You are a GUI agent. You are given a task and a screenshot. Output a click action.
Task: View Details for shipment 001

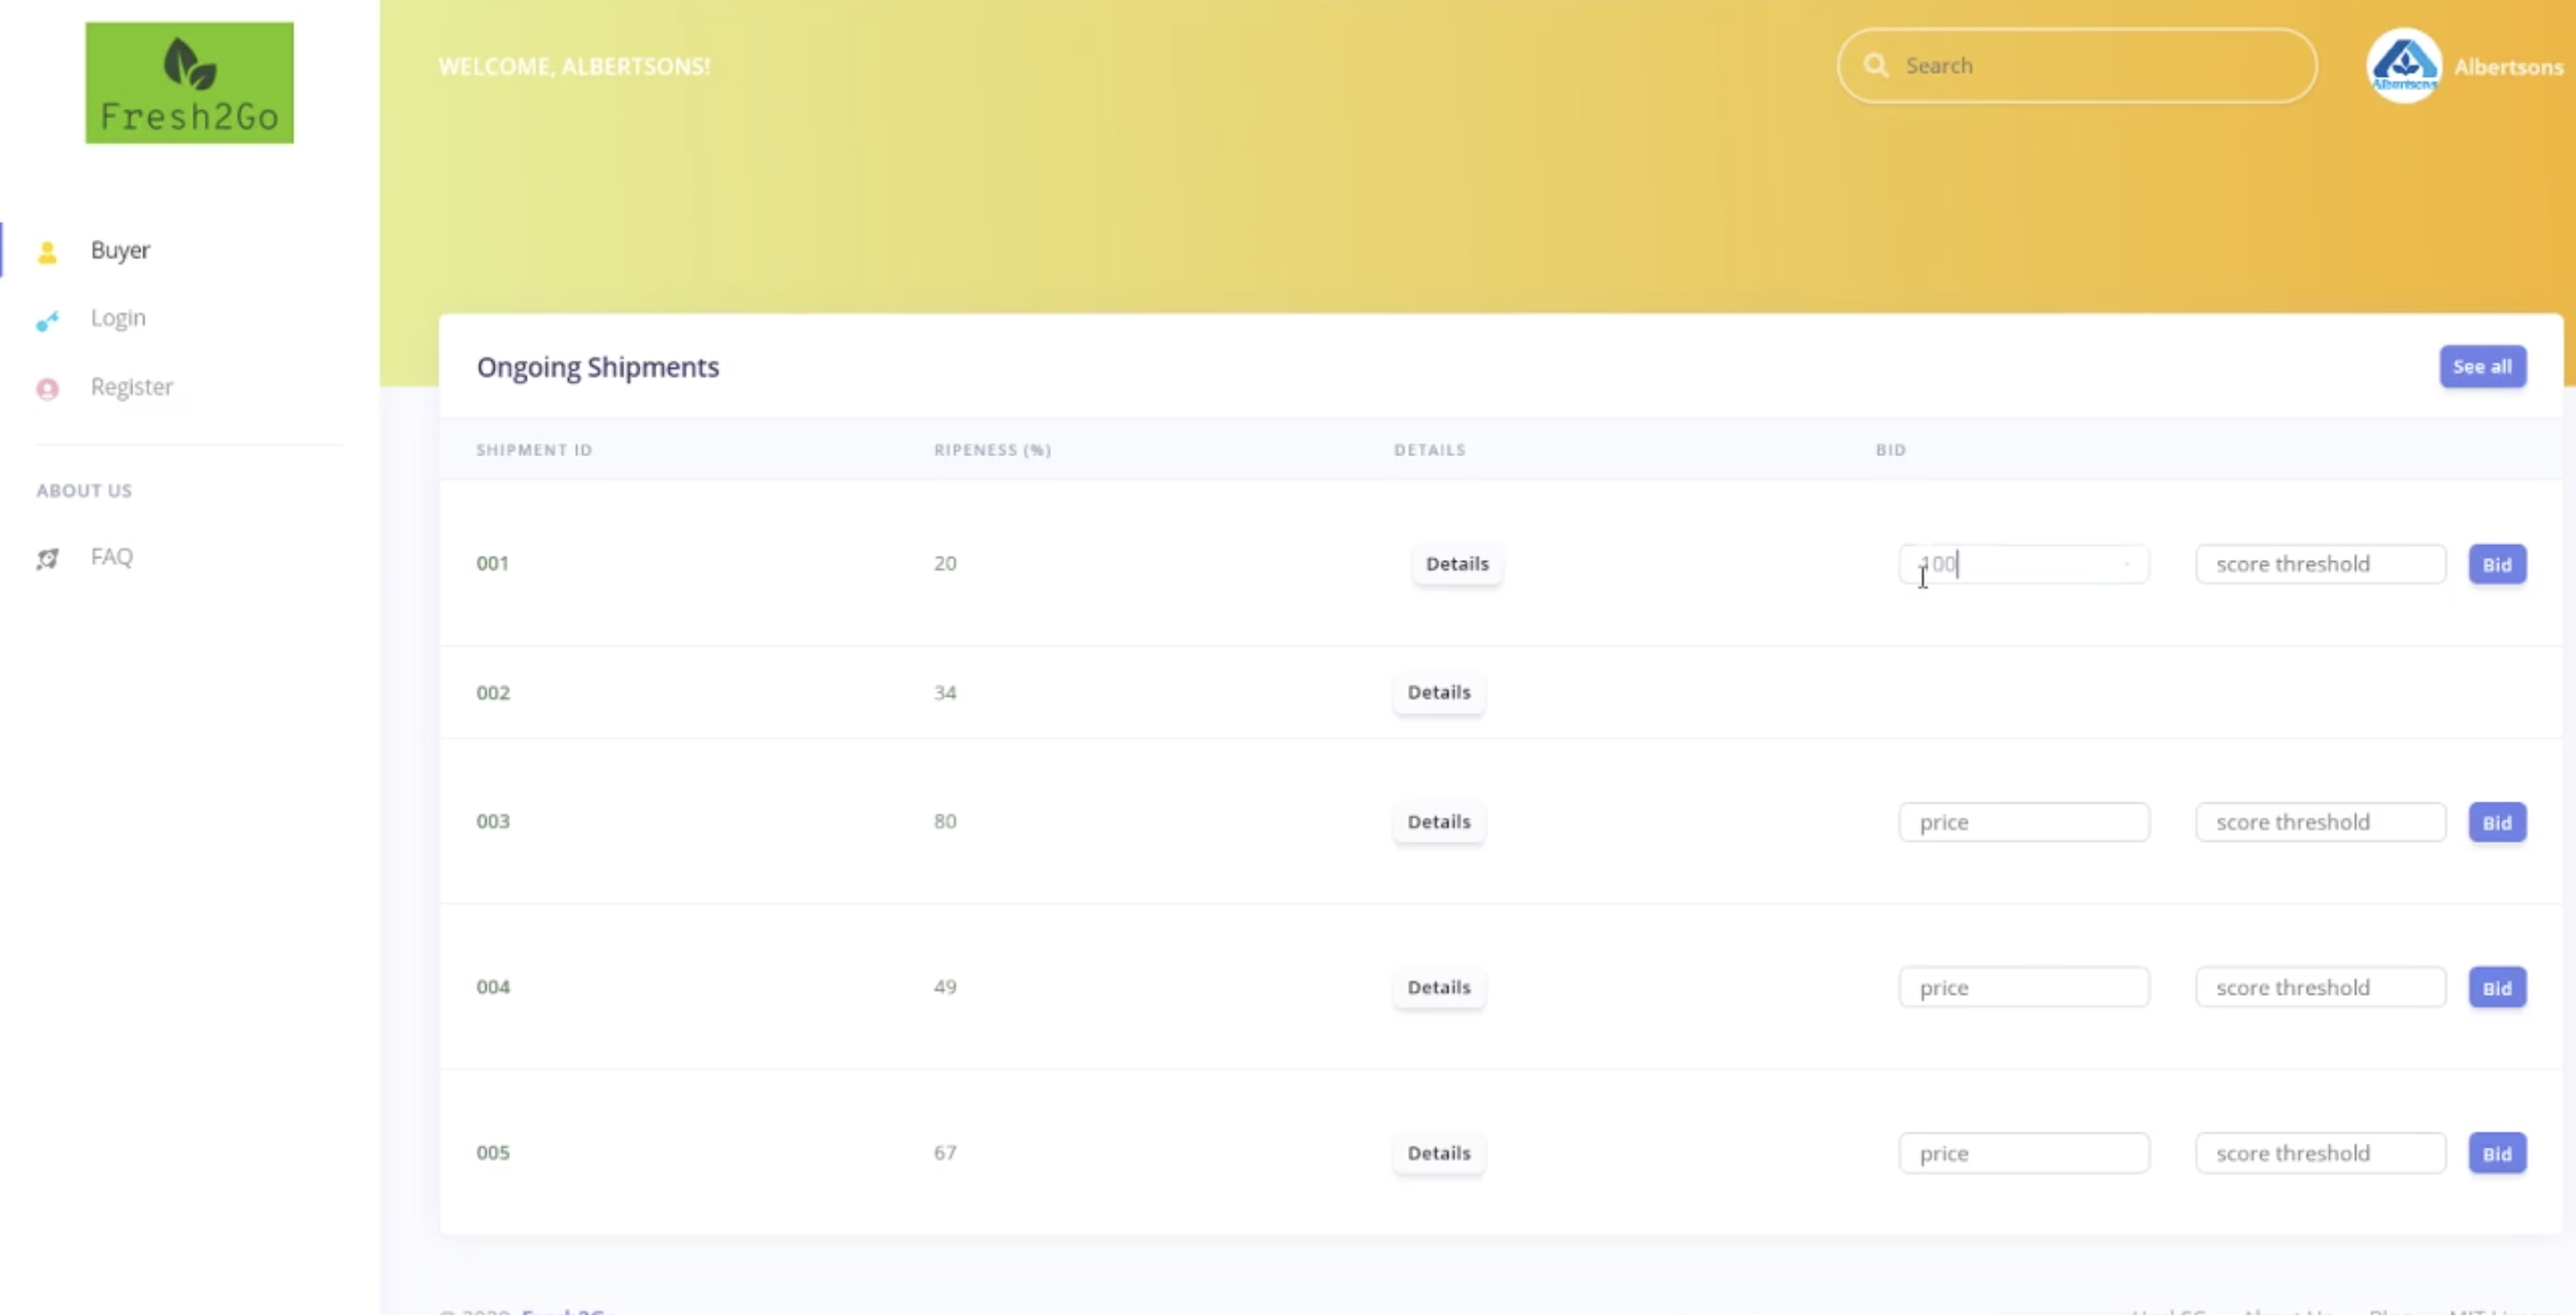pos(1456,564)
